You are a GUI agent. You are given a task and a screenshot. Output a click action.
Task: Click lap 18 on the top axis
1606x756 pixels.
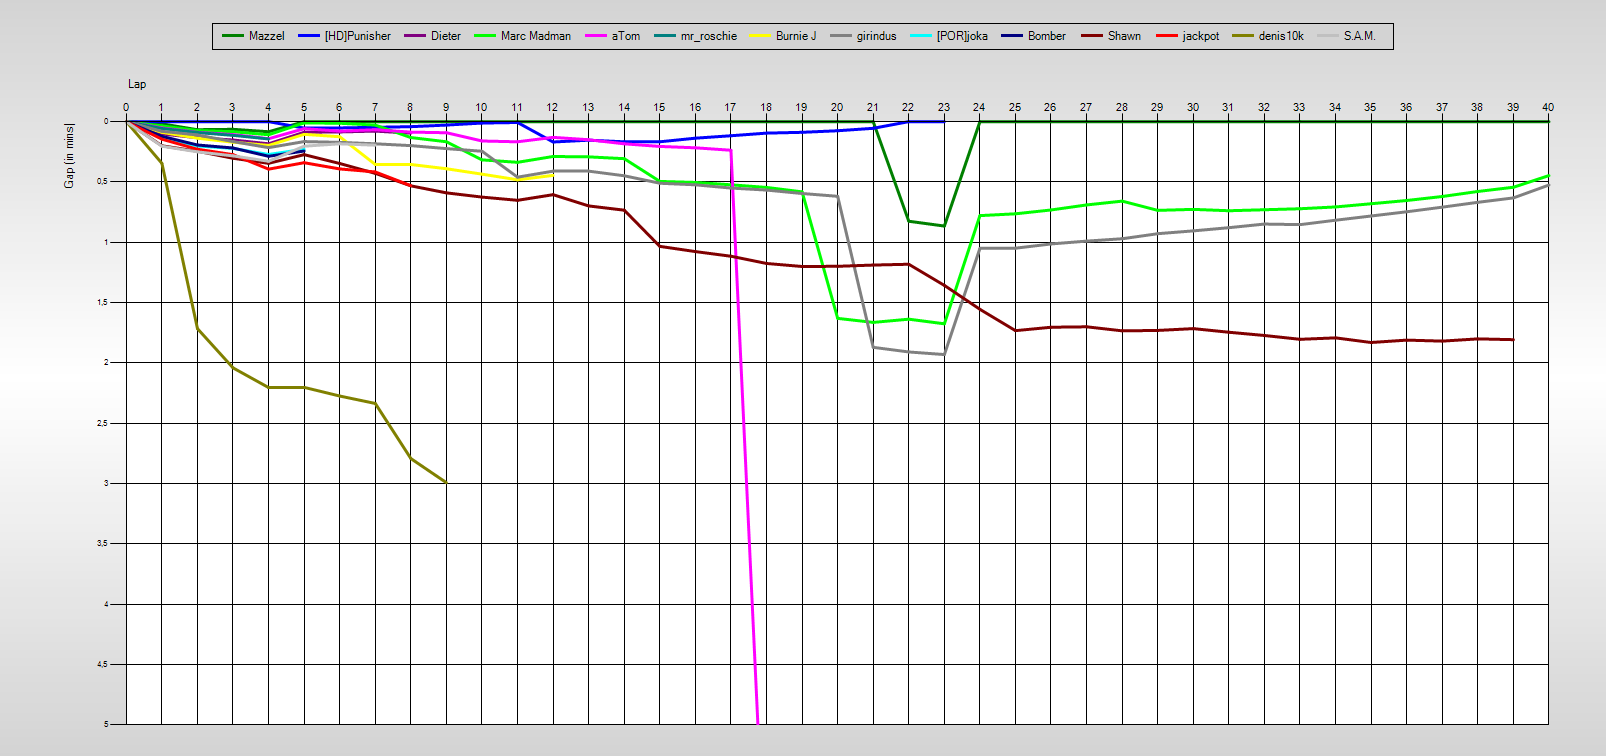click(x=766, y=107)
